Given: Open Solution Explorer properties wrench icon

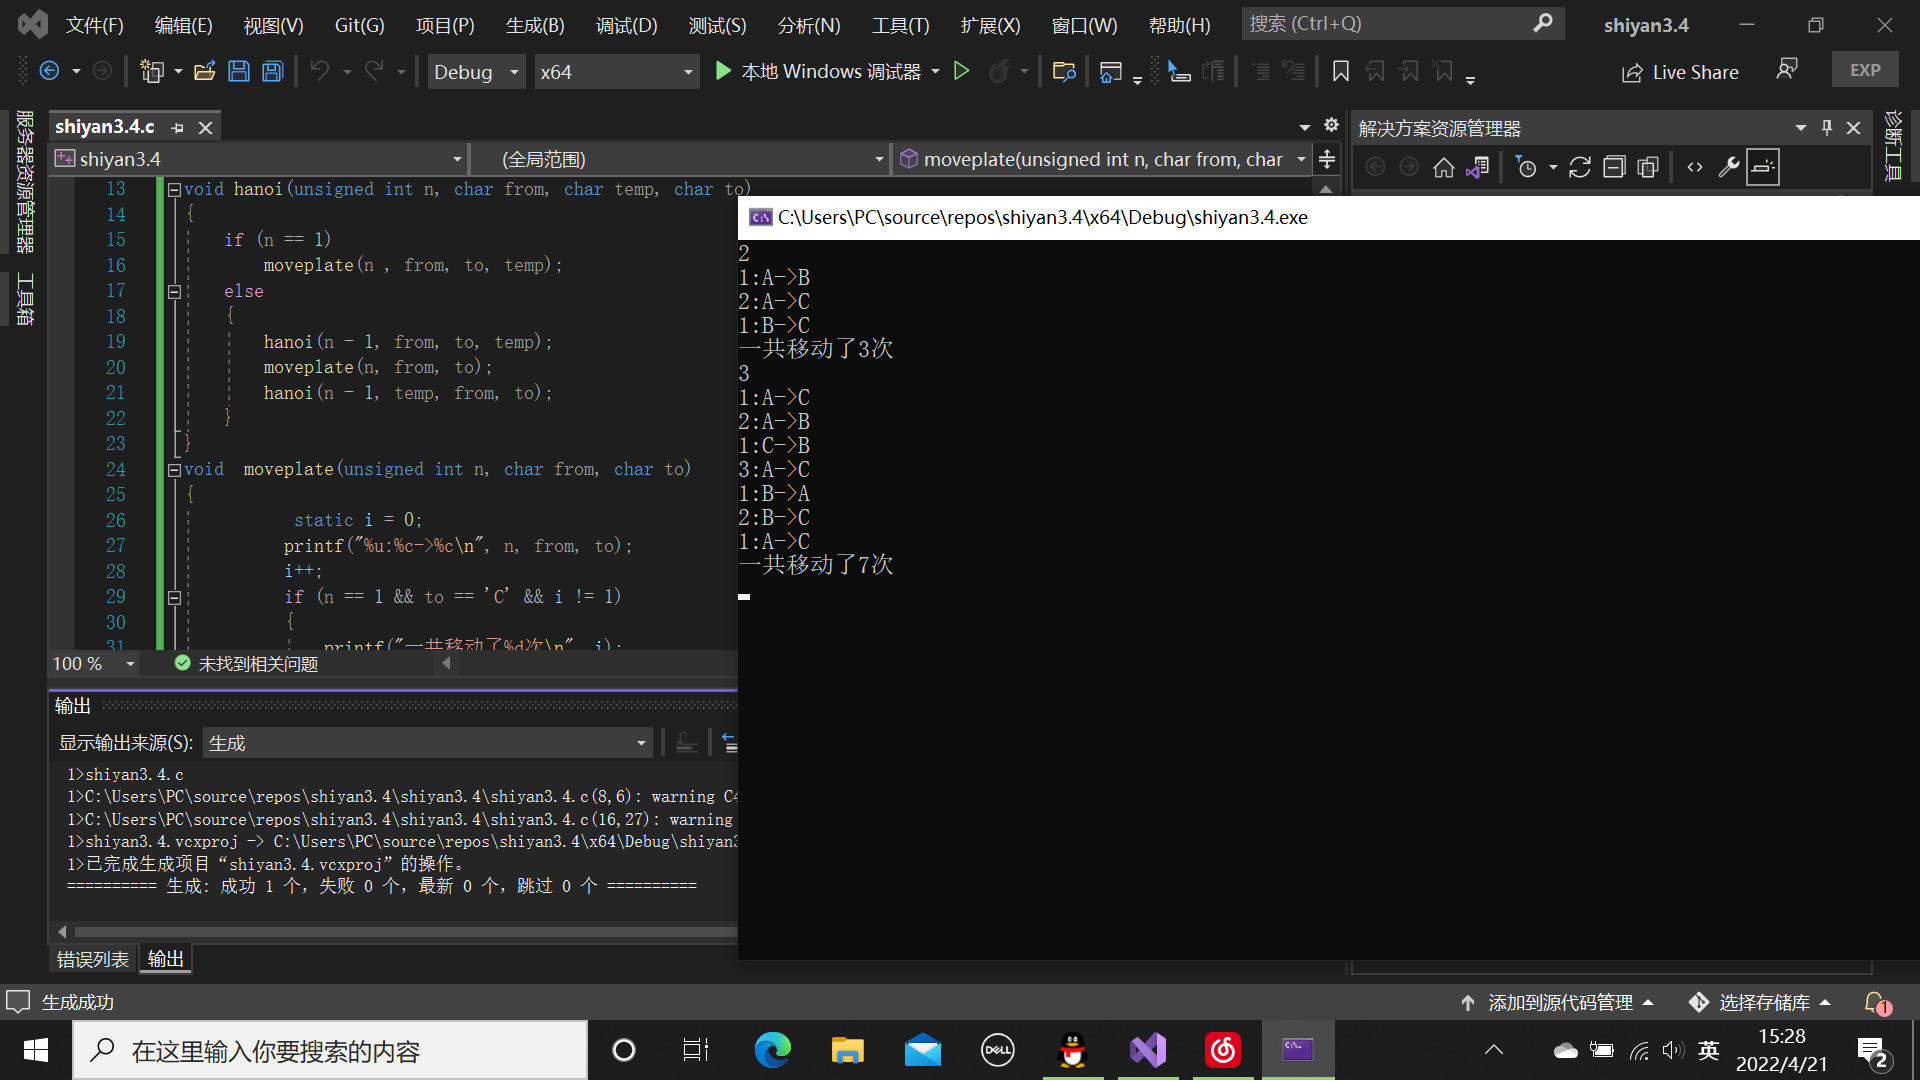Looking at the screenshot, I should pyautogui.click(x=1728, y=168).
